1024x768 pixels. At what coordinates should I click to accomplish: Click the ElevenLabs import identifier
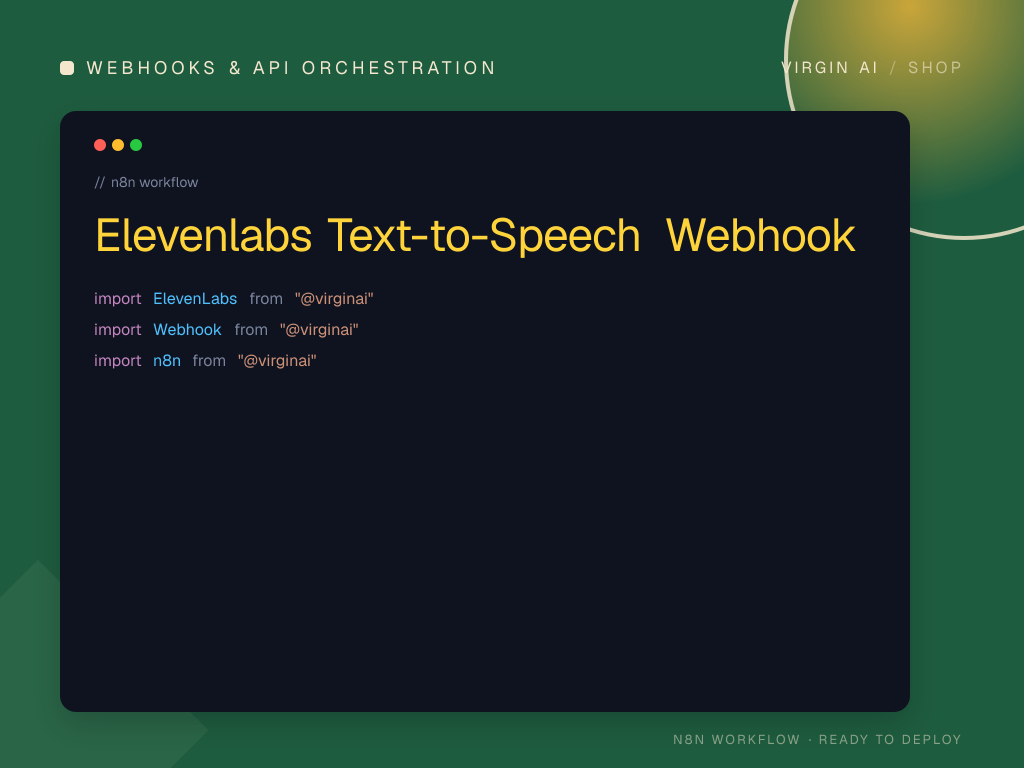[195, 299]
